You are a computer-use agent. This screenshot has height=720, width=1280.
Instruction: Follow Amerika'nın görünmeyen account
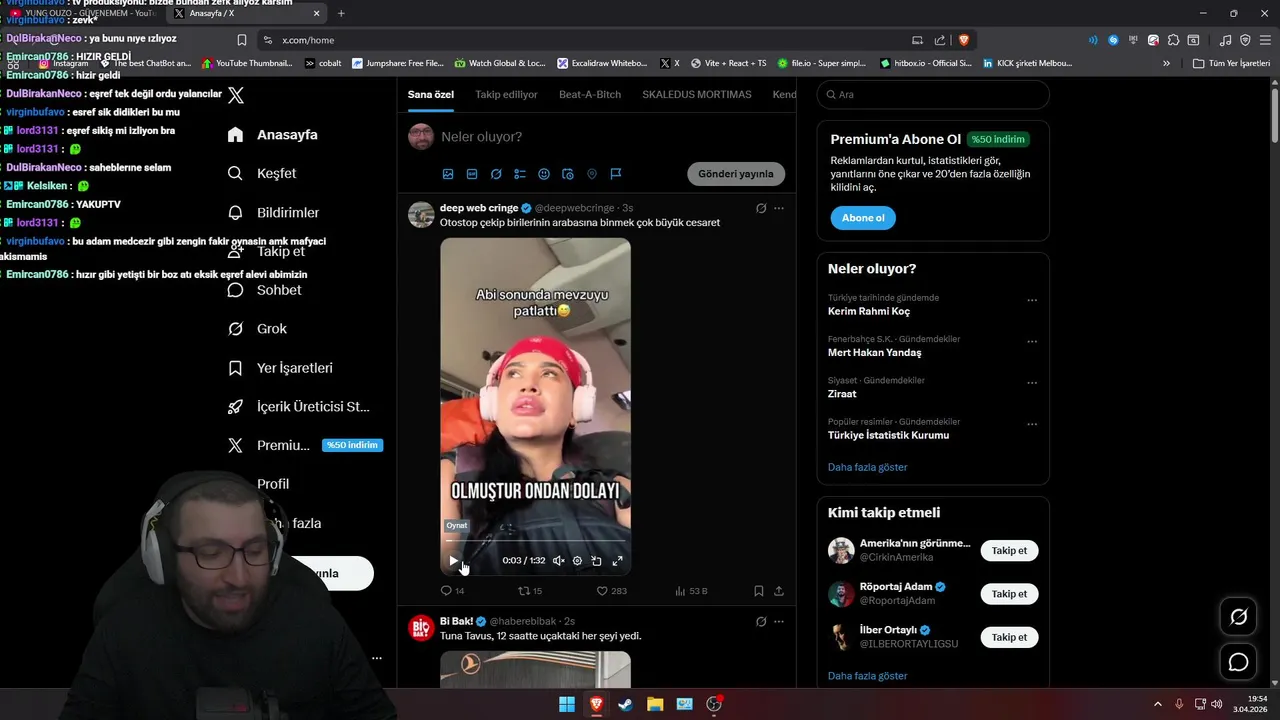(1009, 551)
